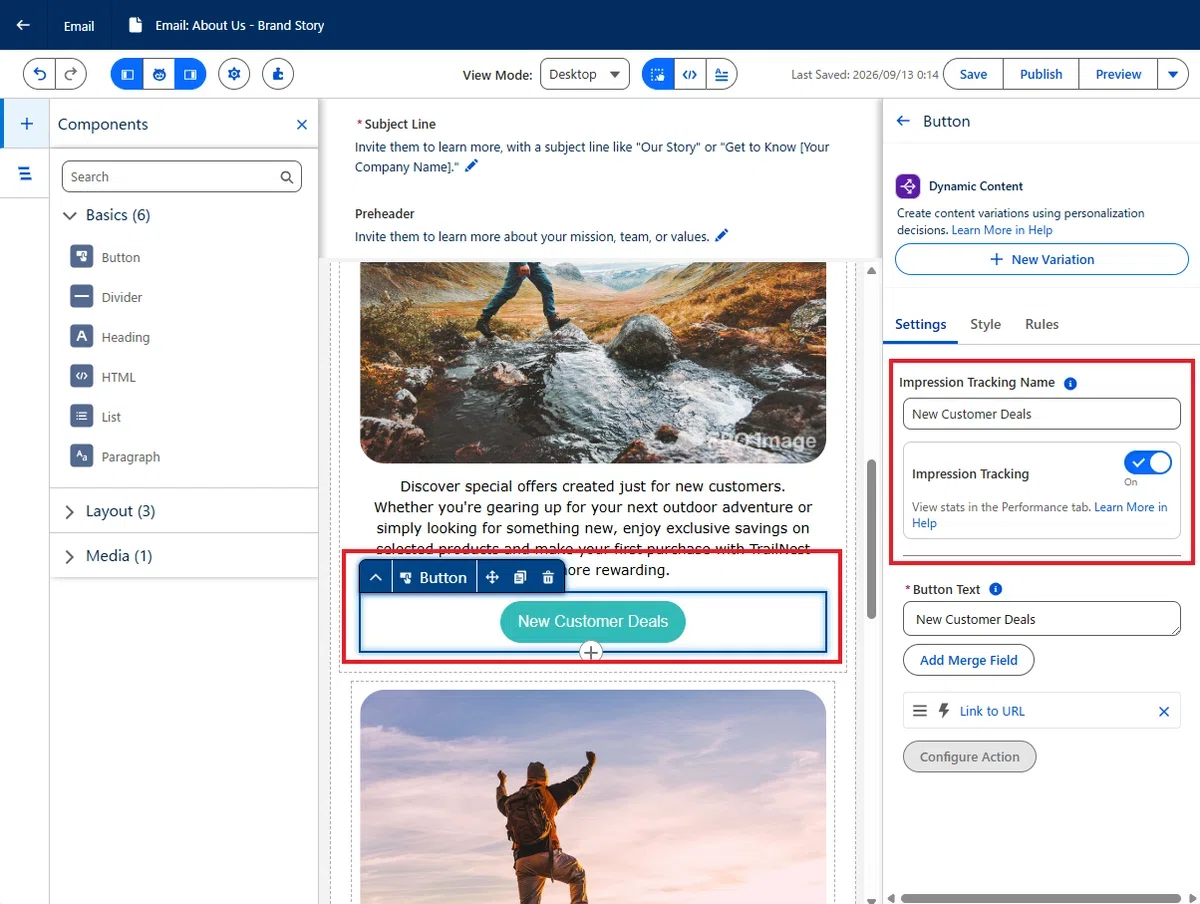The image size is (1200, 904).
Task: Open the dropdown arrow next to Preview
Action: (x=1173, y=74)
